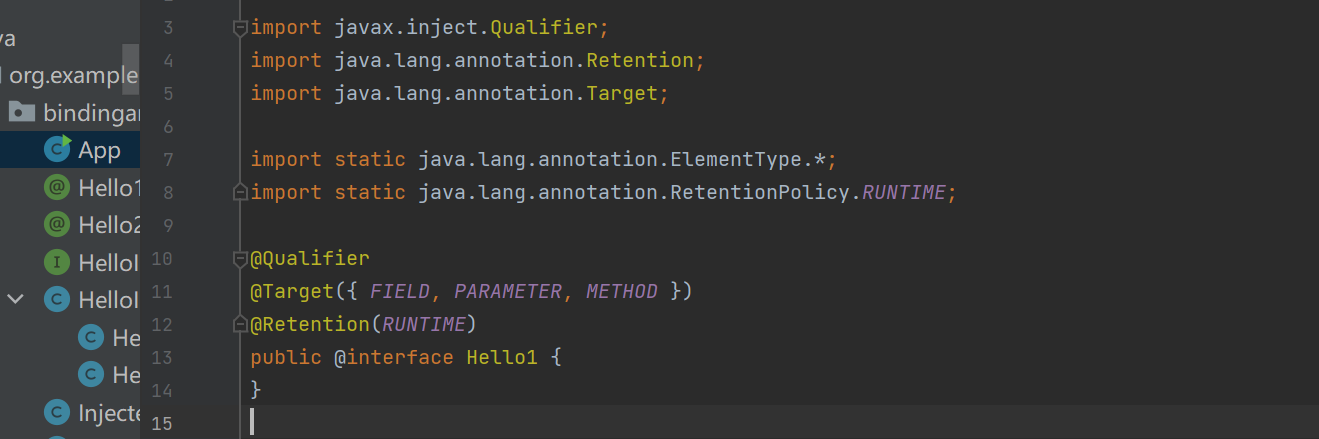Click the second nested He class icon
Screen dimensions: 1319x439
pyautogui.click(x=92, y=374)
